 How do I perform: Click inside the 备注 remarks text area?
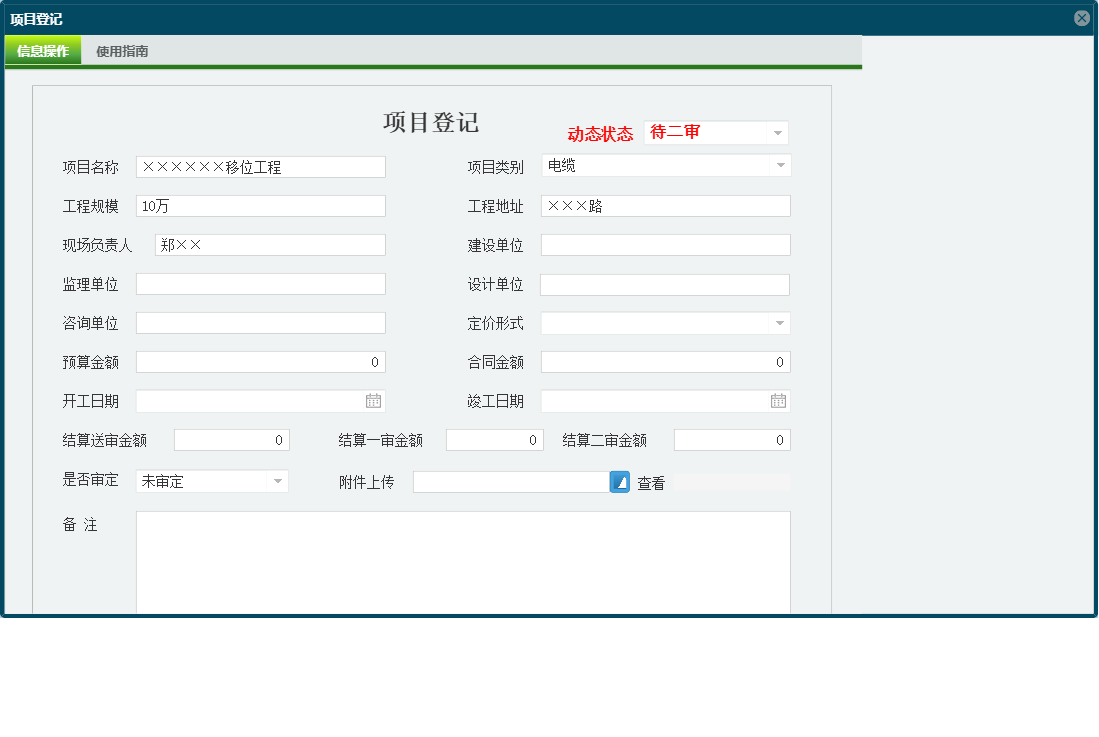coord(463,560)
